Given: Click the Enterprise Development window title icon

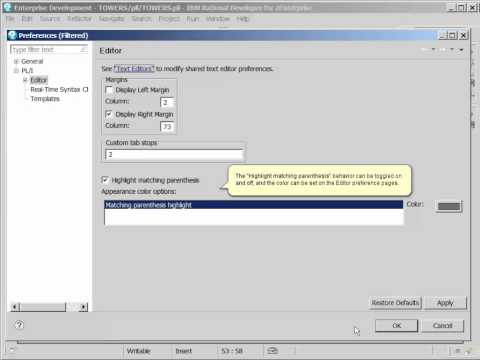Looking at the screenshot, I should coord(7,7).
